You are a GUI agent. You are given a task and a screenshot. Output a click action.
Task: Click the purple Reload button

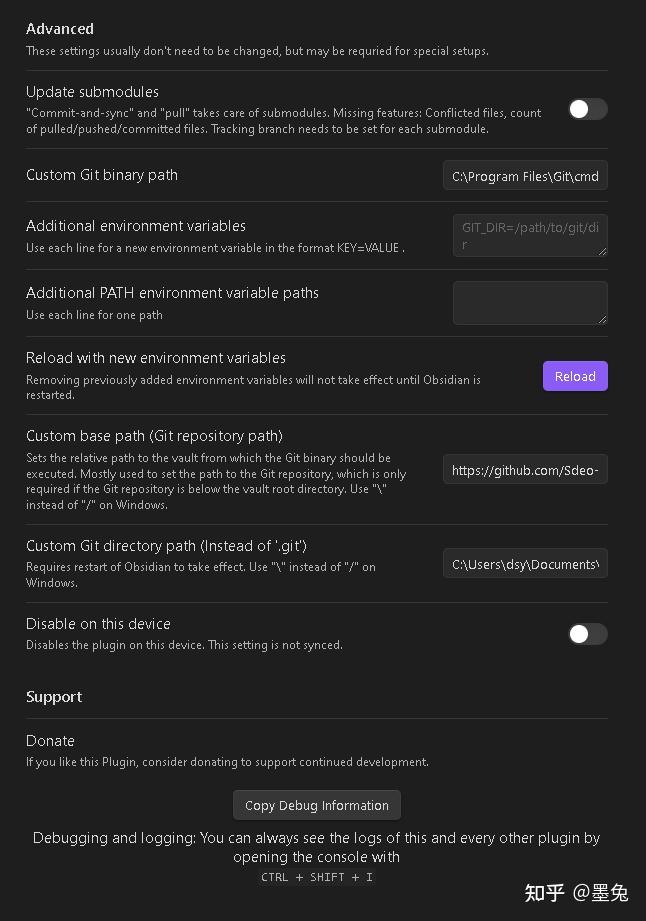(575, 376)
